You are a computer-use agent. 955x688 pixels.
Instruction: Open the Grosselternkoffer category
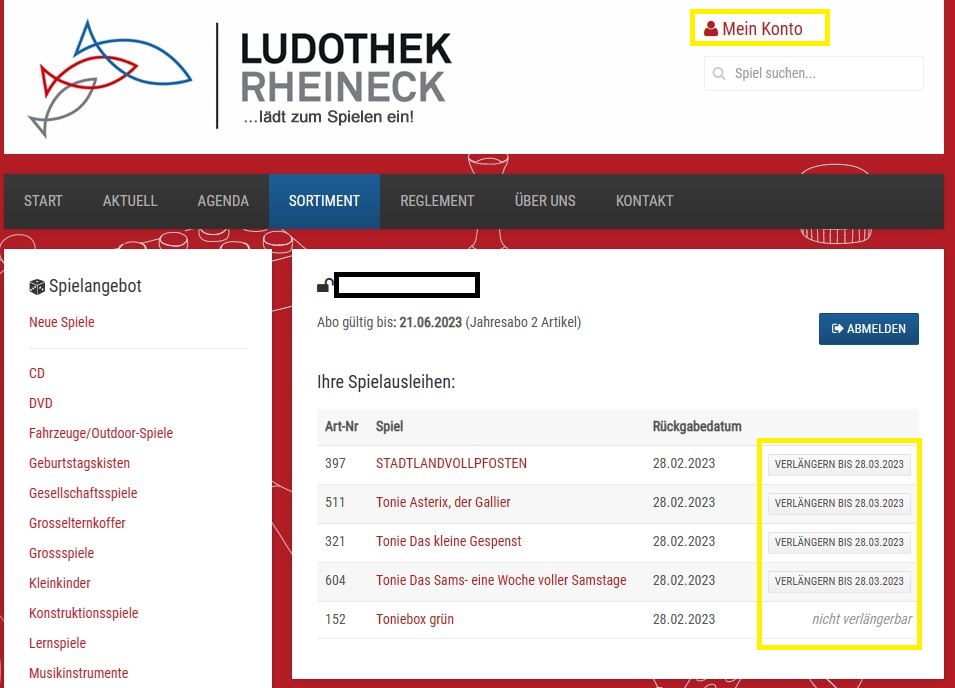(77, 523)
